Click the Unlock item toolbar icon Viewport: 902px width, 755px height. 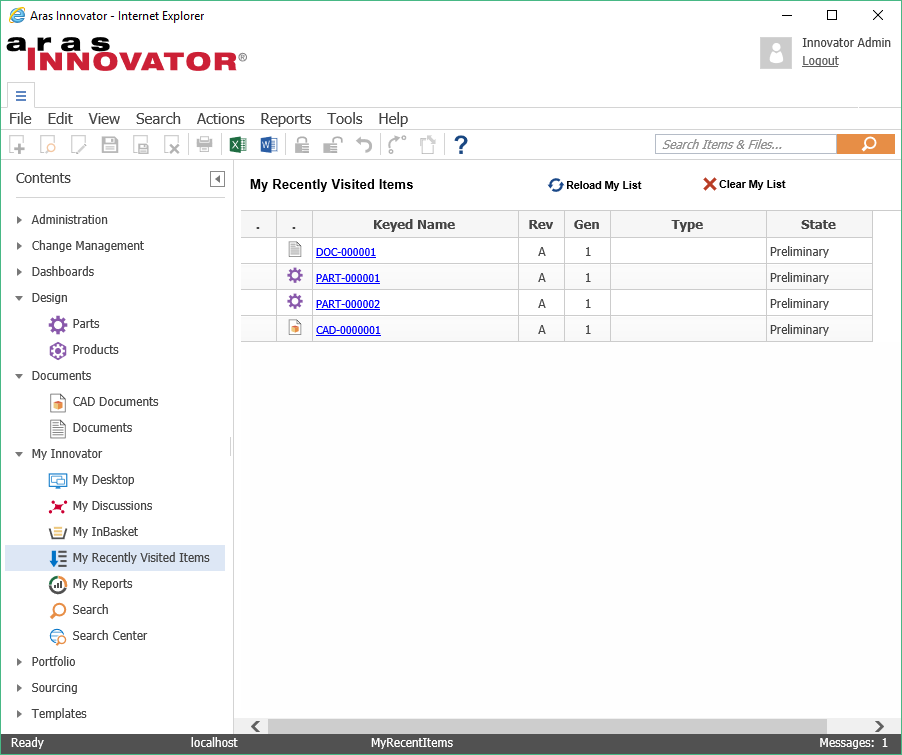click(333, 144)
